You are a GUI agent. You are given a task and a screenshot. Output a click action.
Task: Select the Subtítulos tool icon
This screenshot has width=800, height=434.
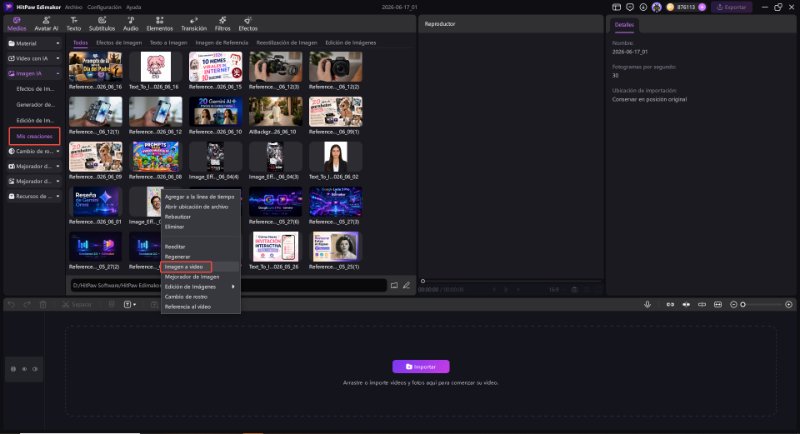coord(102,23)
